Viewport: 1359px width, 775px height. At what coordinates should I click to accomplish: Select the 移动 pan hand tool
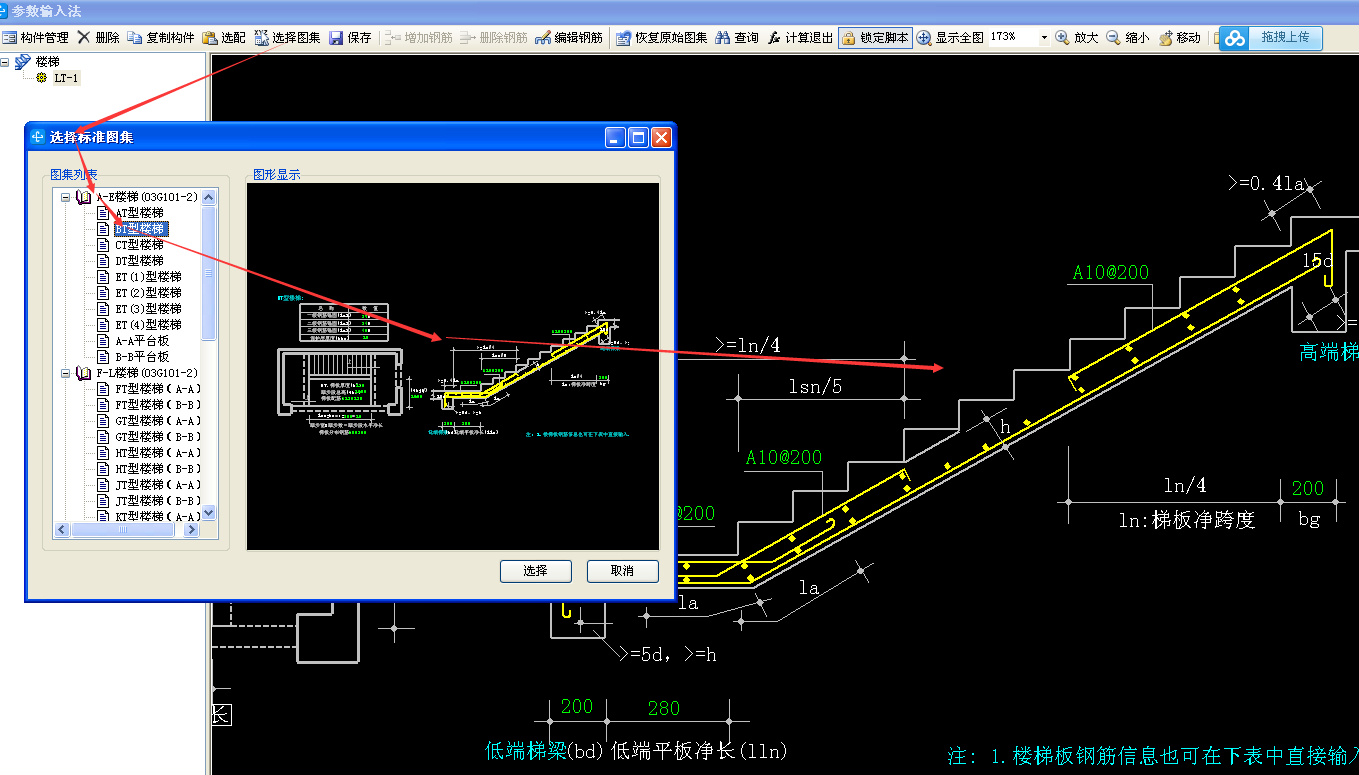point(1179,38)
